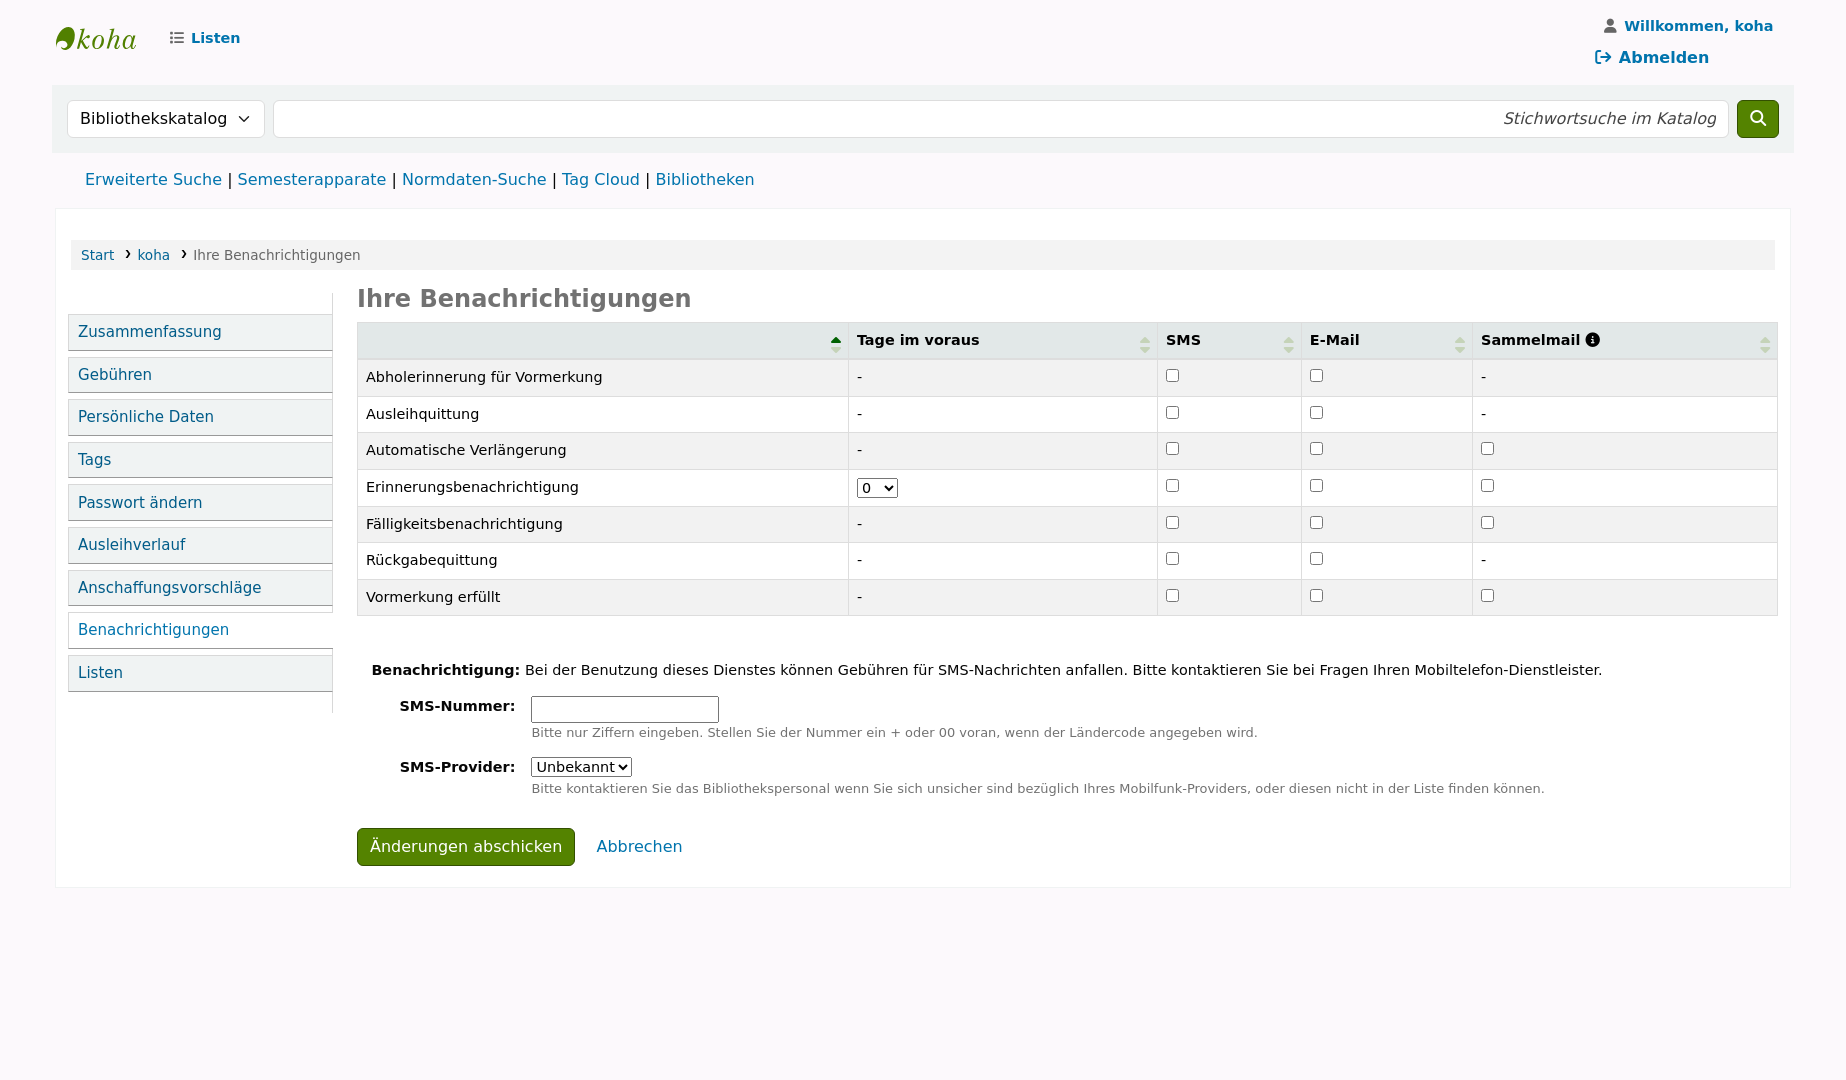Image resolution: width=1846 pixels, height=1080 pixels.
Task: Click the Koha logo
Action: pos(96,39)
